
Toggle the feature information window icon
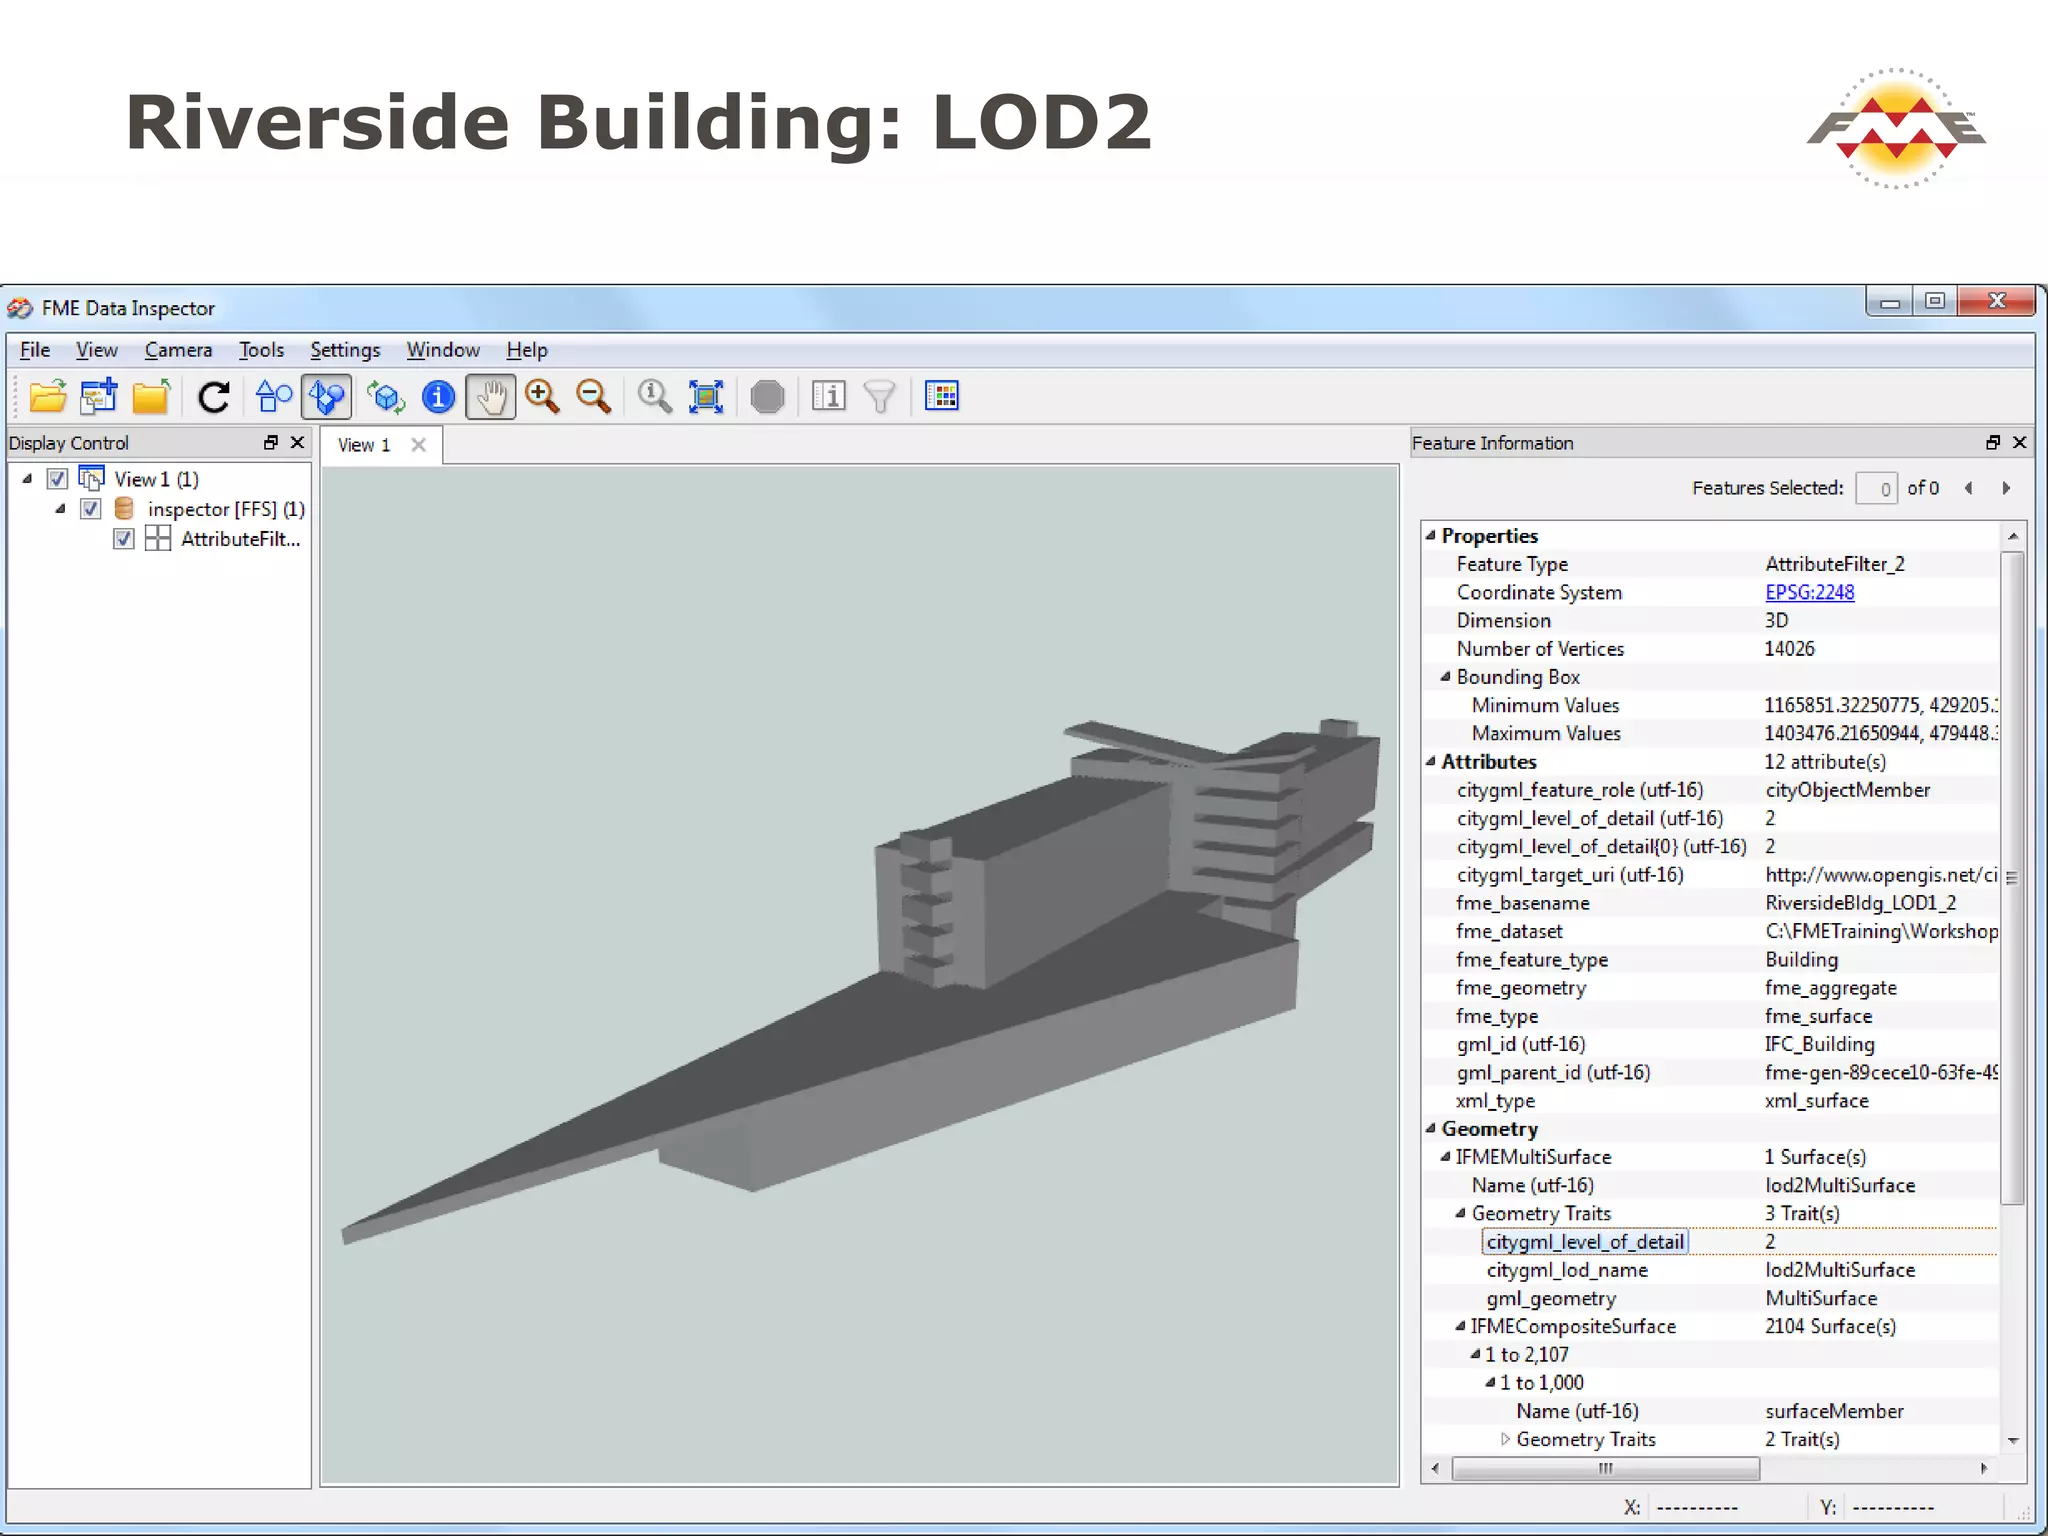tap(829, 397)
